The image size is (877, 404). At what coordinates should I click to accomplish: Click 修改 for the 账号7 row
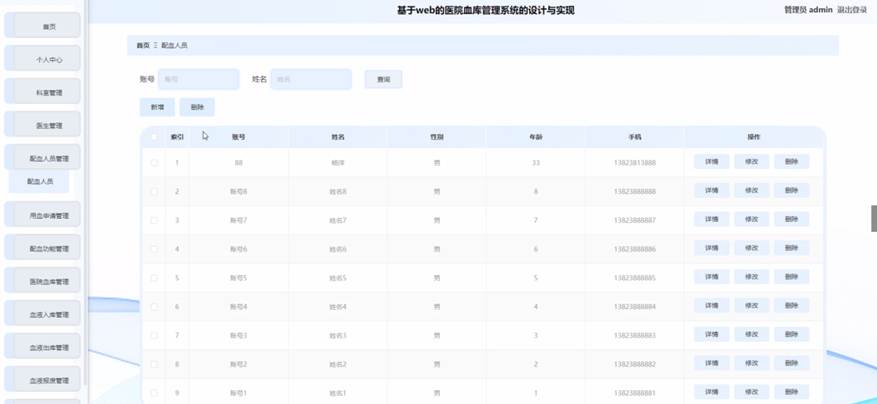coord(751,219)
